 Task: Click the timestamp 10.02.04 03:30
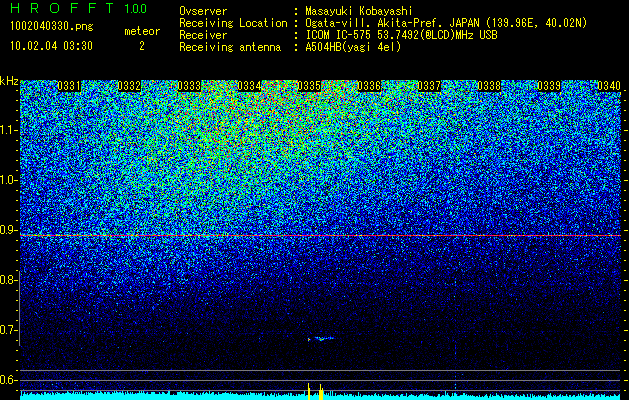tap(51, 46)
